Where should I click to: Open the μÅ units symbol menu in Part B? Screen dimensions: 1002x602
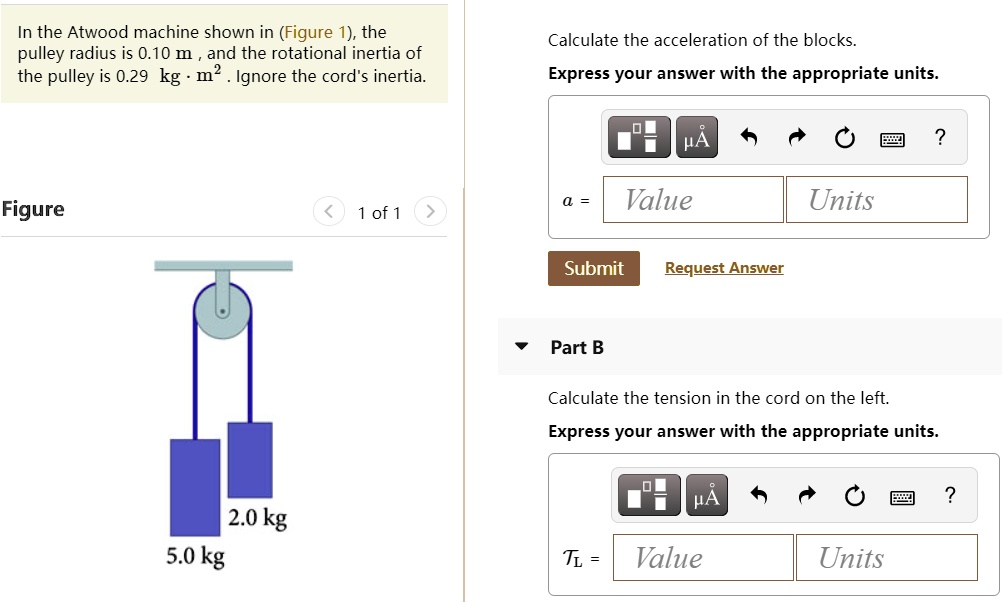coord(706,494)
